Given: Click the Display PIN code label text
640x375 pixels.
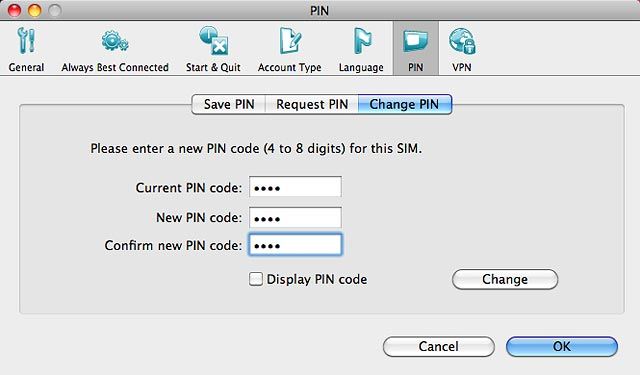Looking at the screenshot, I should [x=317, y=280].
